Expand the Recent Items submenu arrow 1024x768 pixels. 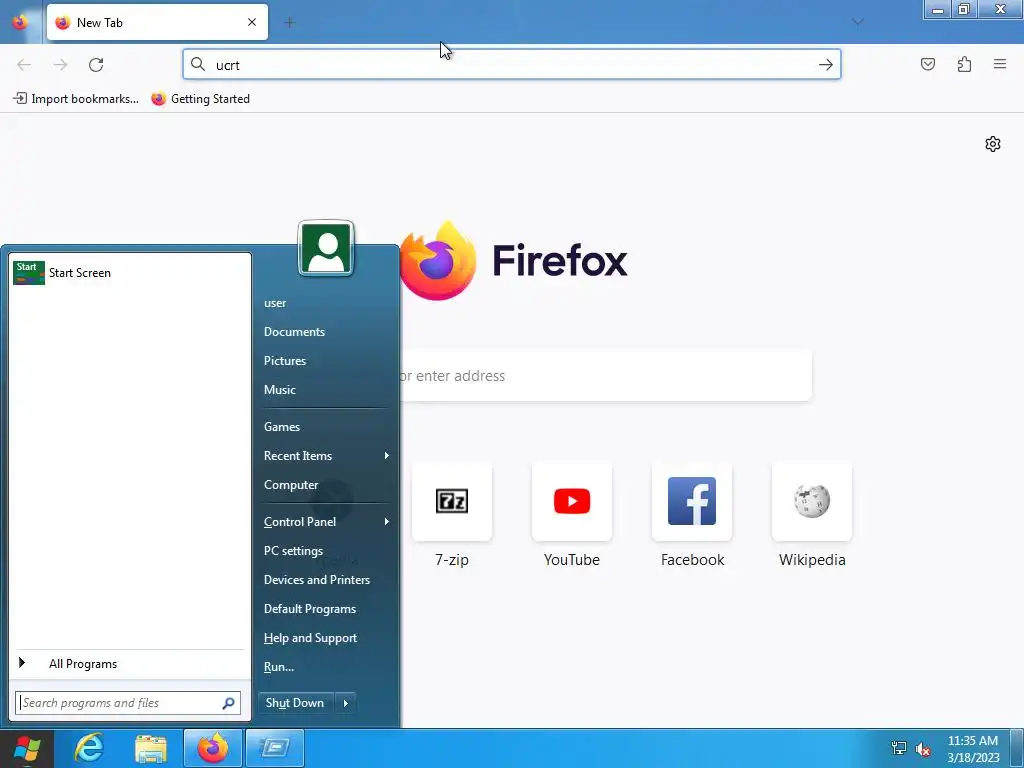tap(387, 456)
